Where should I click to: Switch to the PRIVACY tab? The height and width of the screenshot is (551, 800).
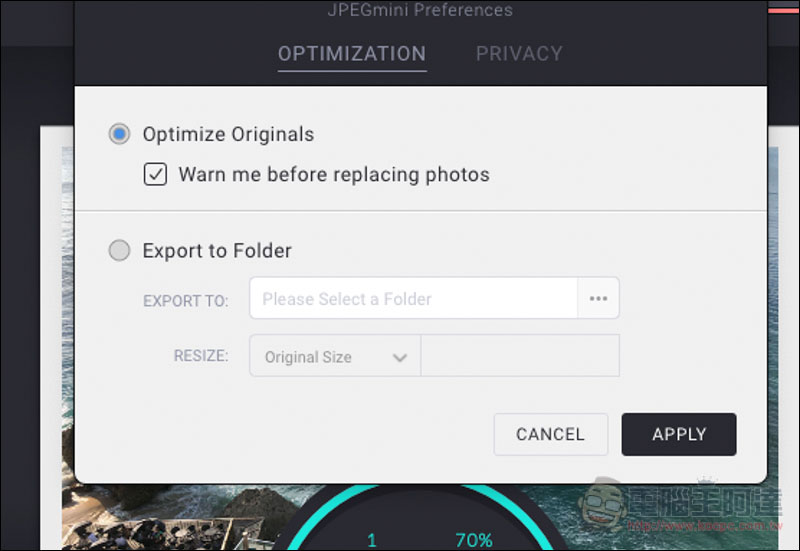pyautogui.click(x=519, y=54)
